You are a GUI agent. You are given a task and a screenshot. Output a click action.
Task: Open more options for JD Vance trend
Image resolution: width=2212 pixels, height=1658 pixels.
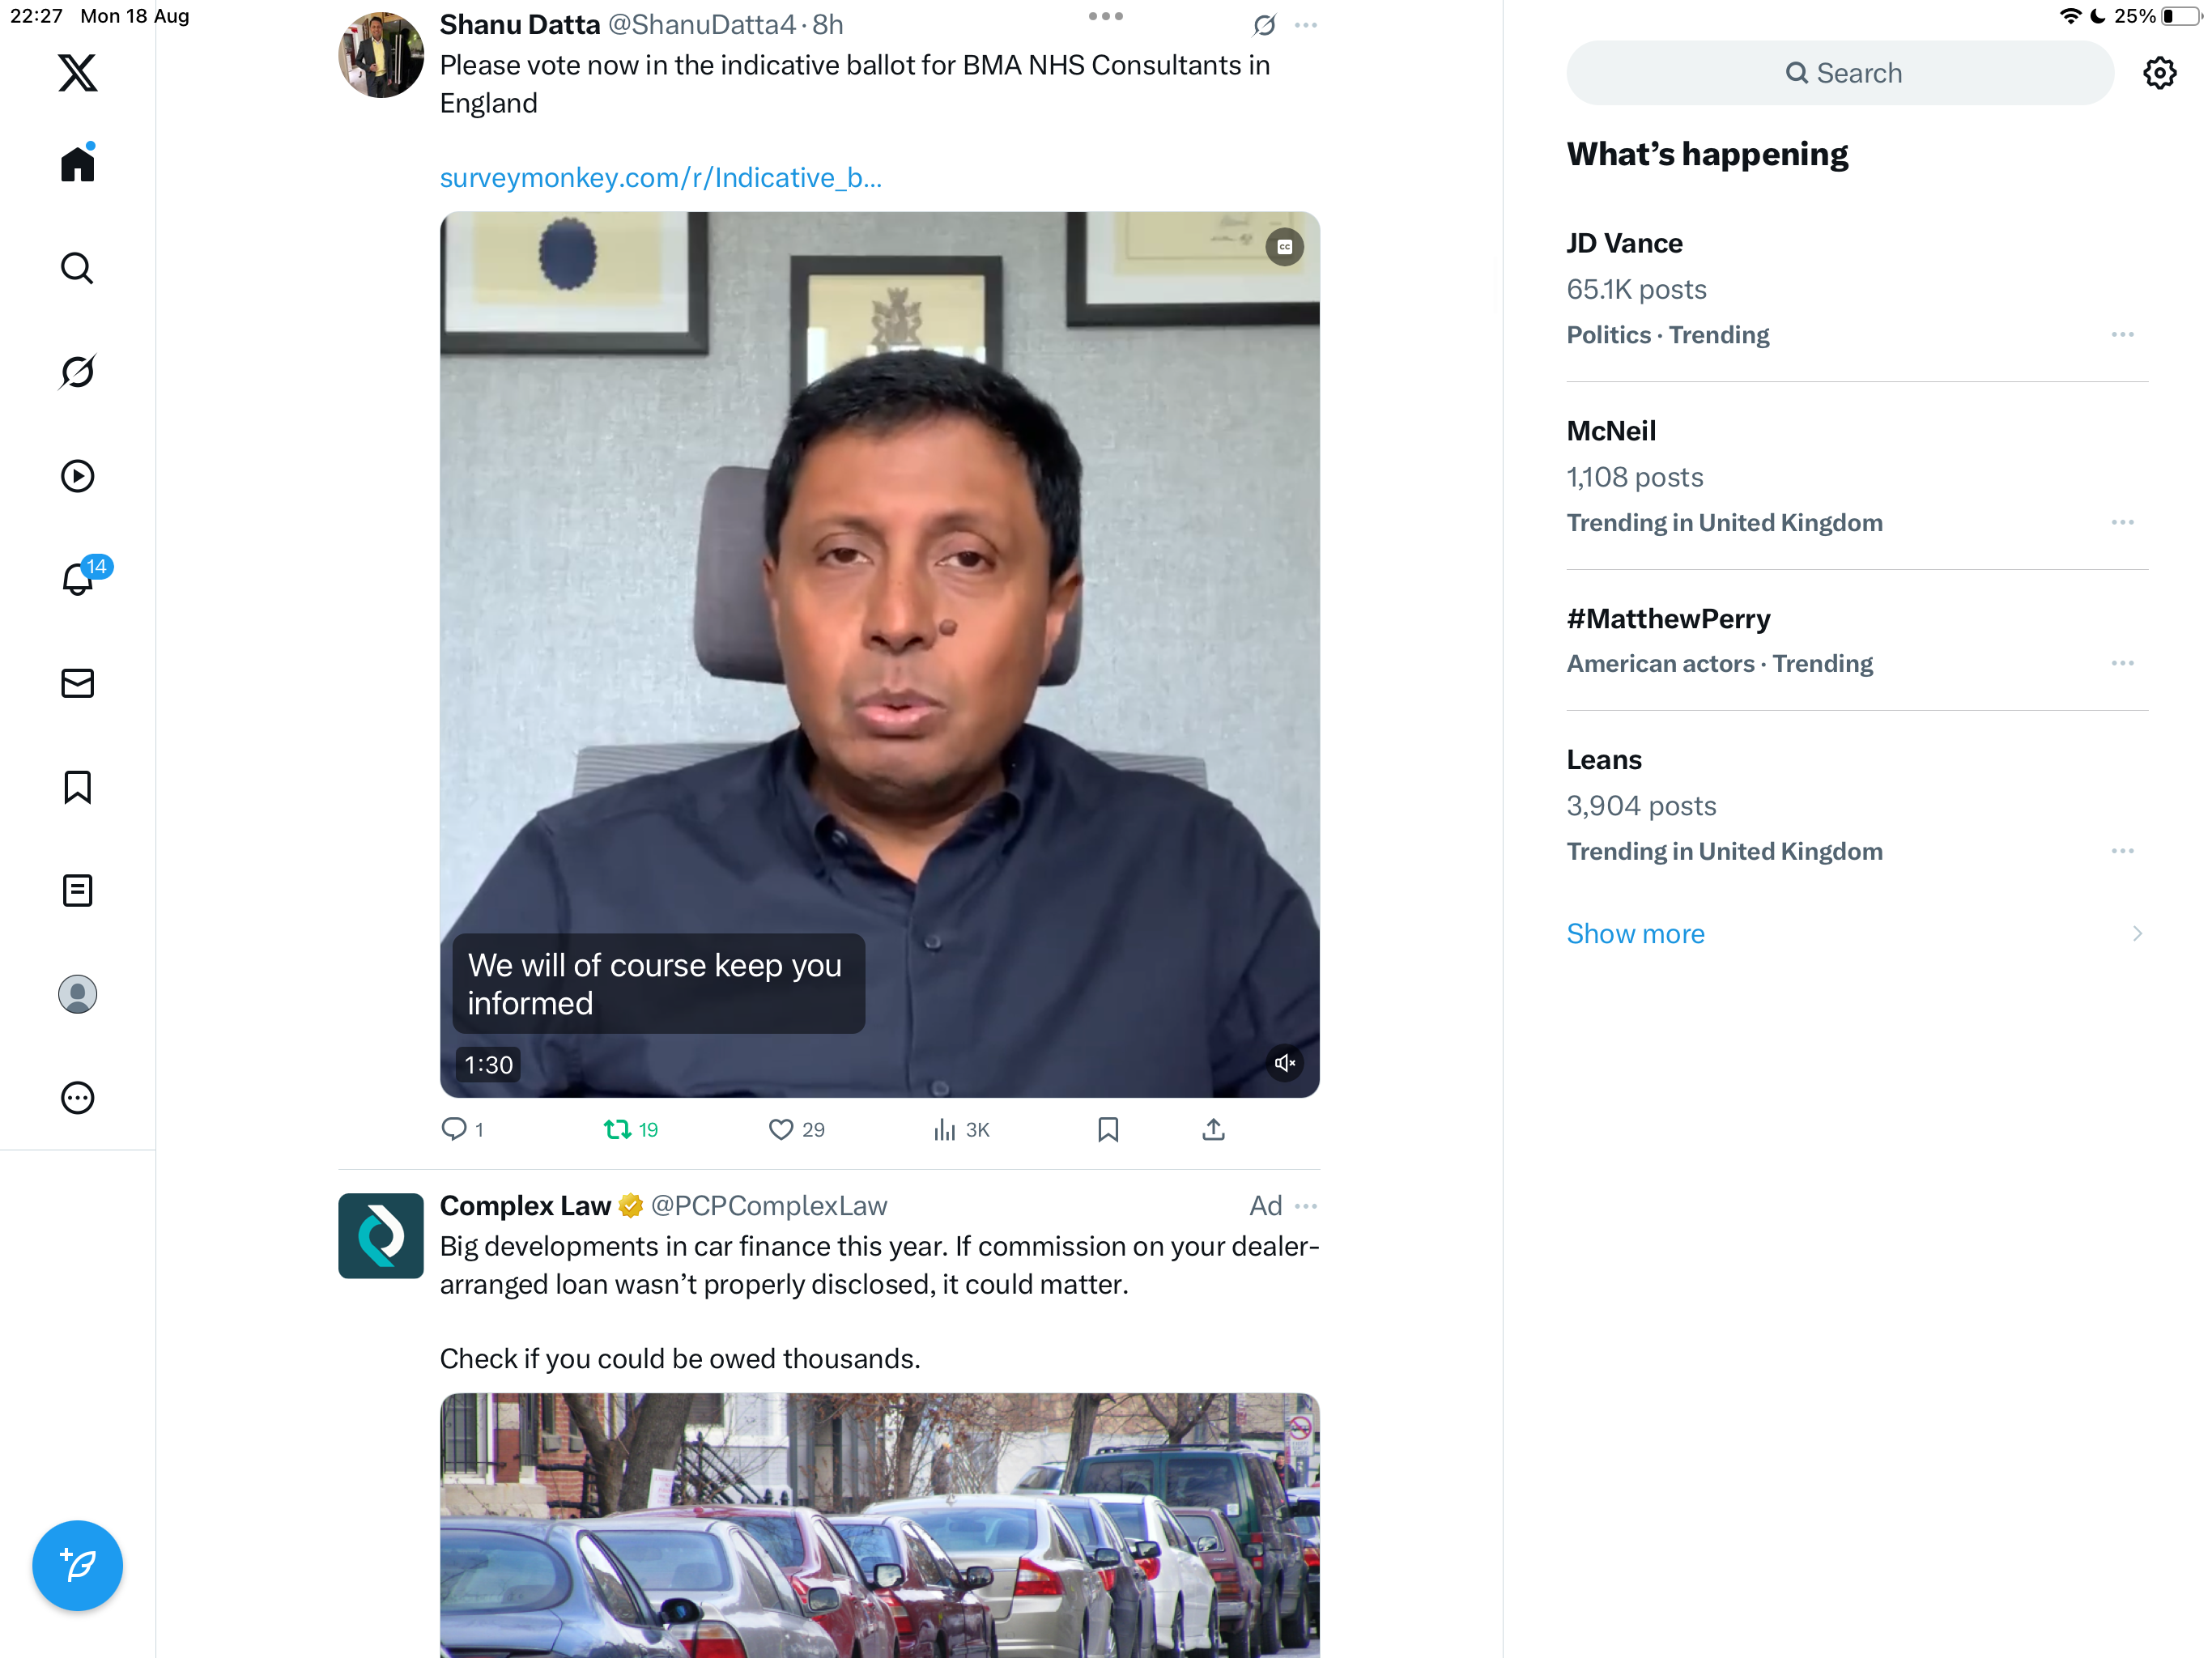[2122, 335]
